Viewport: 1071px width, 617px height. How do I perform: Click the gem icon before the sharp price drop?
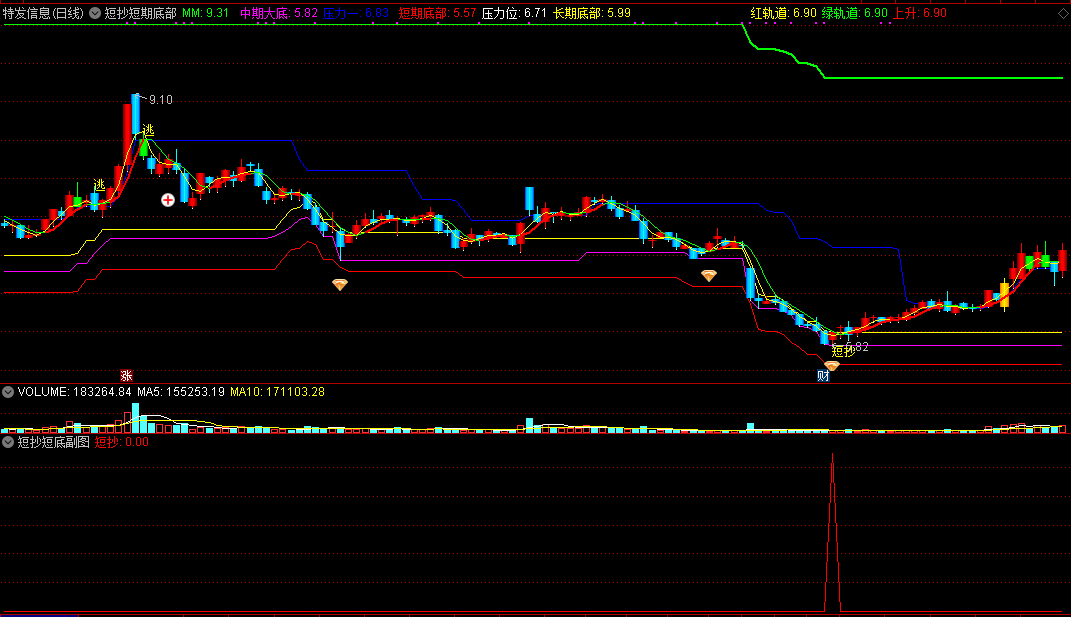click(708, 275)
